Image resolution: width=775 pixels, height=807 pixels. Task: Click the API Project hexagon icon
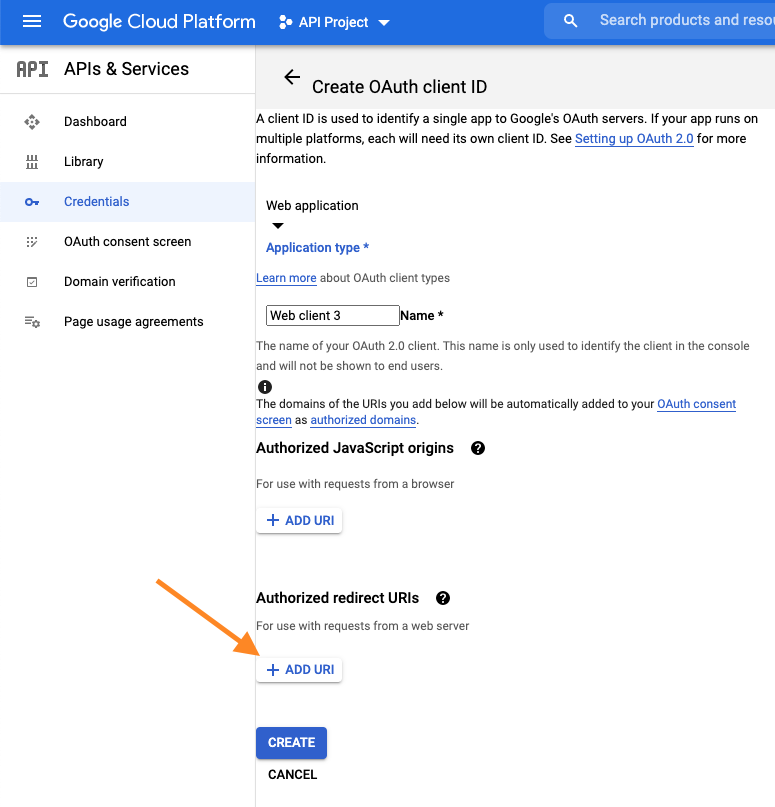285,22
